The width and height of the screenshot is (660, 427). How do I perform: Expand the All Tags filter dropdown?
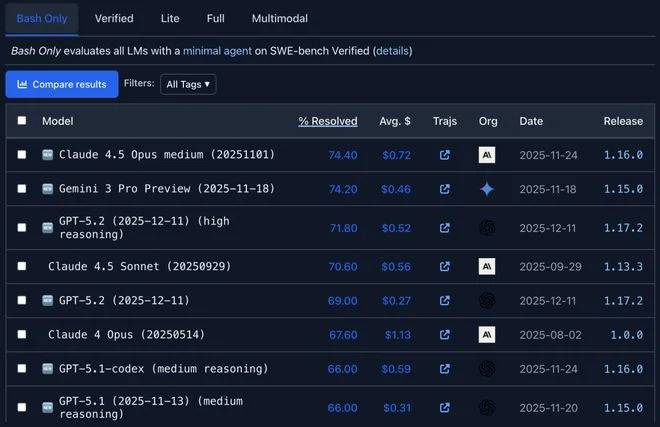[188, 84]
